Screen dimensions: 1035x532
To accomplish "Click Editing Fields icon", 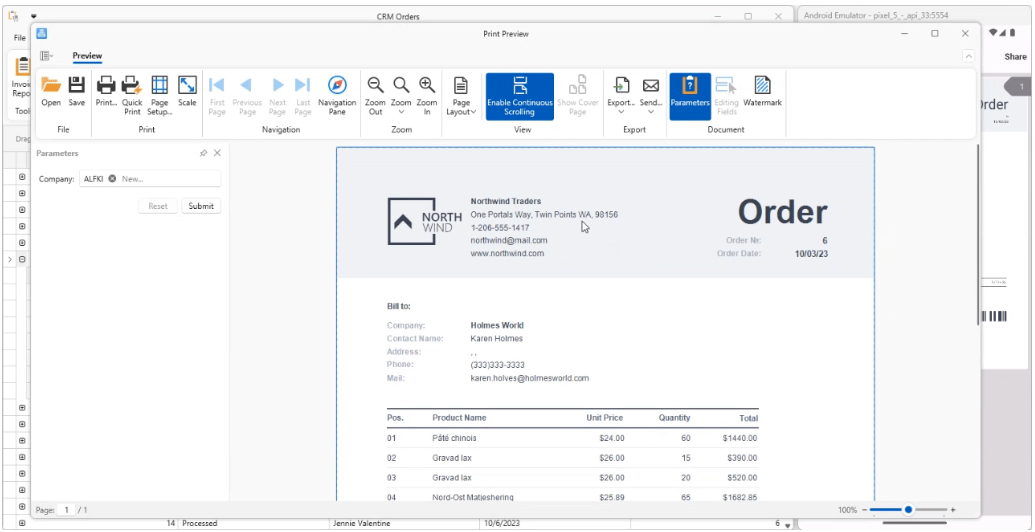I will tap(726, 95).
